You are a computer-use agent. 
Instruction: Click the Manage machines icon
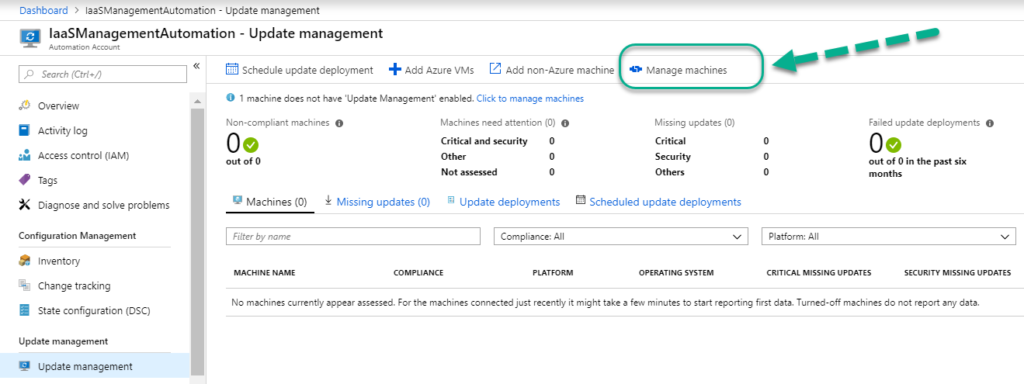click(636, 70)
